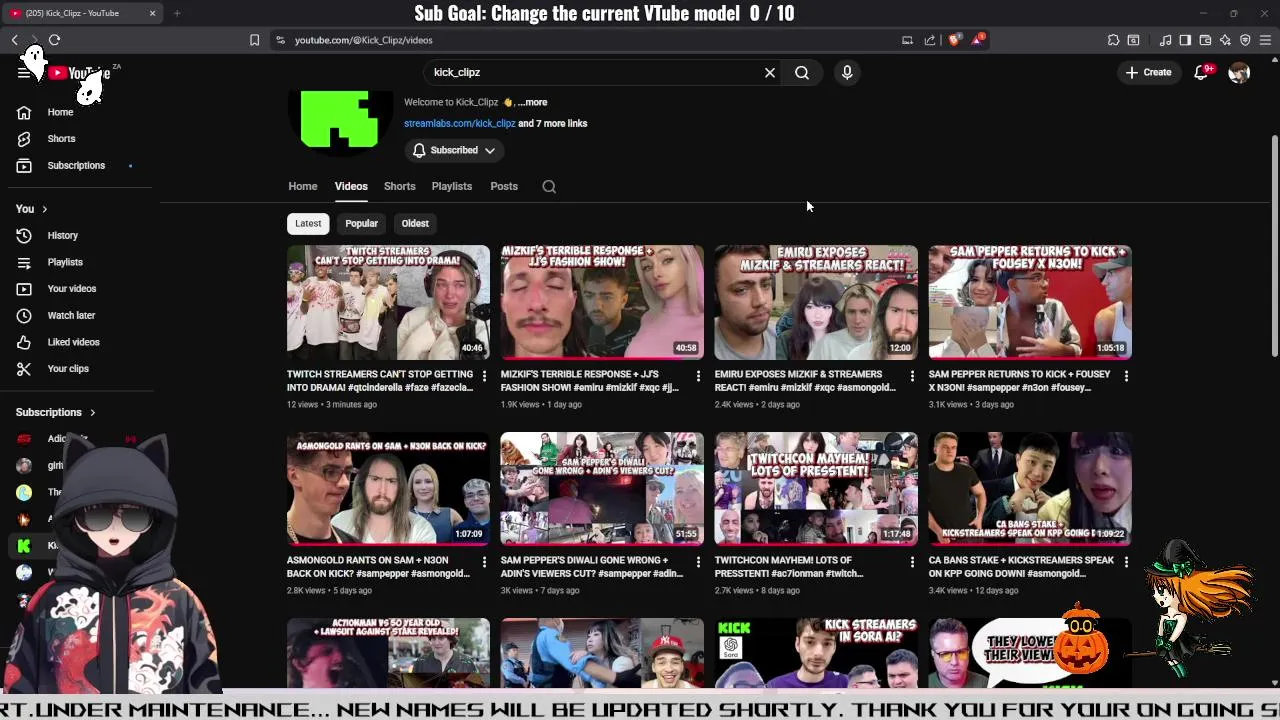Screen dimensions: 1280x720
Task: Select the Oldest sort chip
Action: click(x=415, y=223)
